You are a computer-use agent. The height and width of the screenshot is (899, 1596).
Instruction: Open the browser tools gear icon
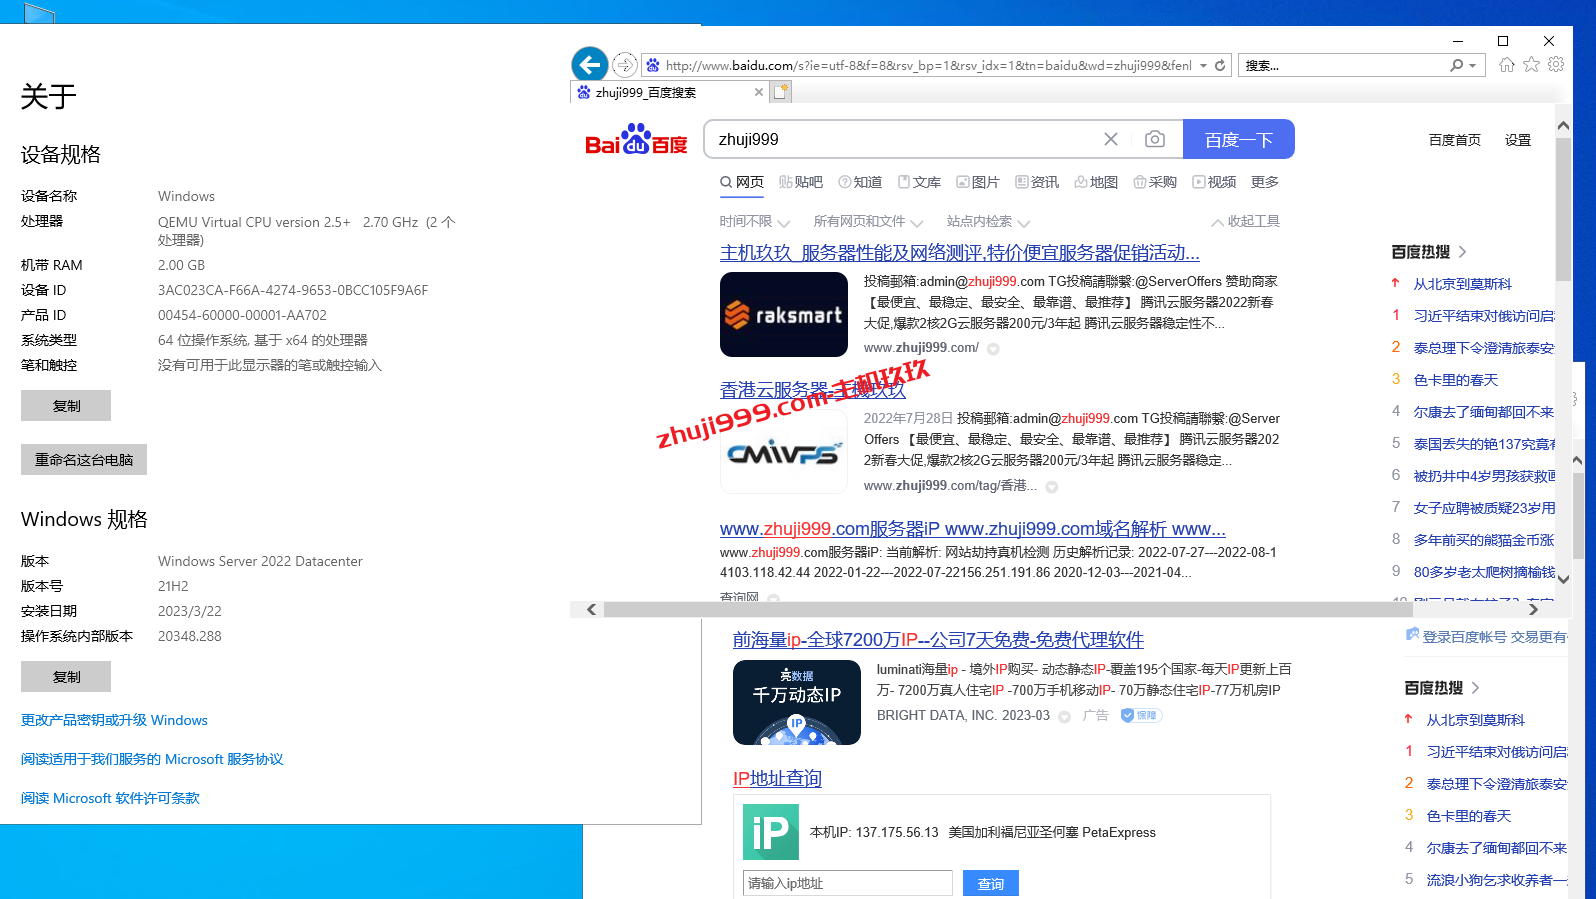(1556, 65)
